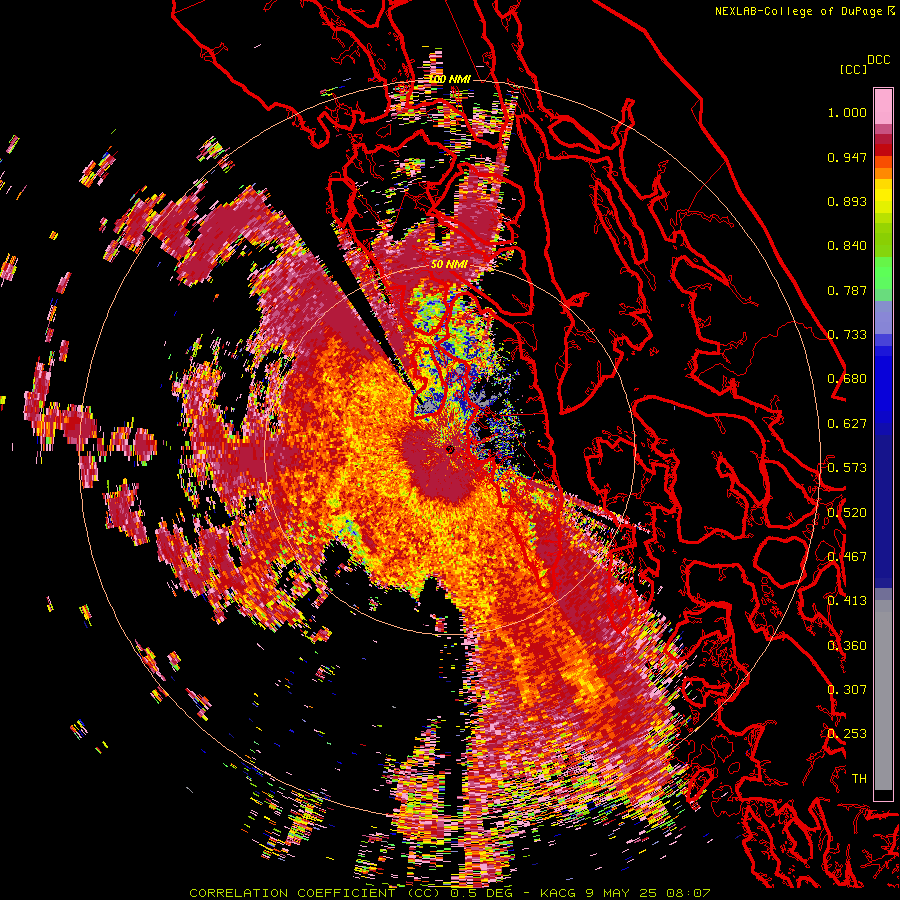This screenshot has width=900, height=900.
Task: Click the DCC product label above the scale
Action: 879,60
